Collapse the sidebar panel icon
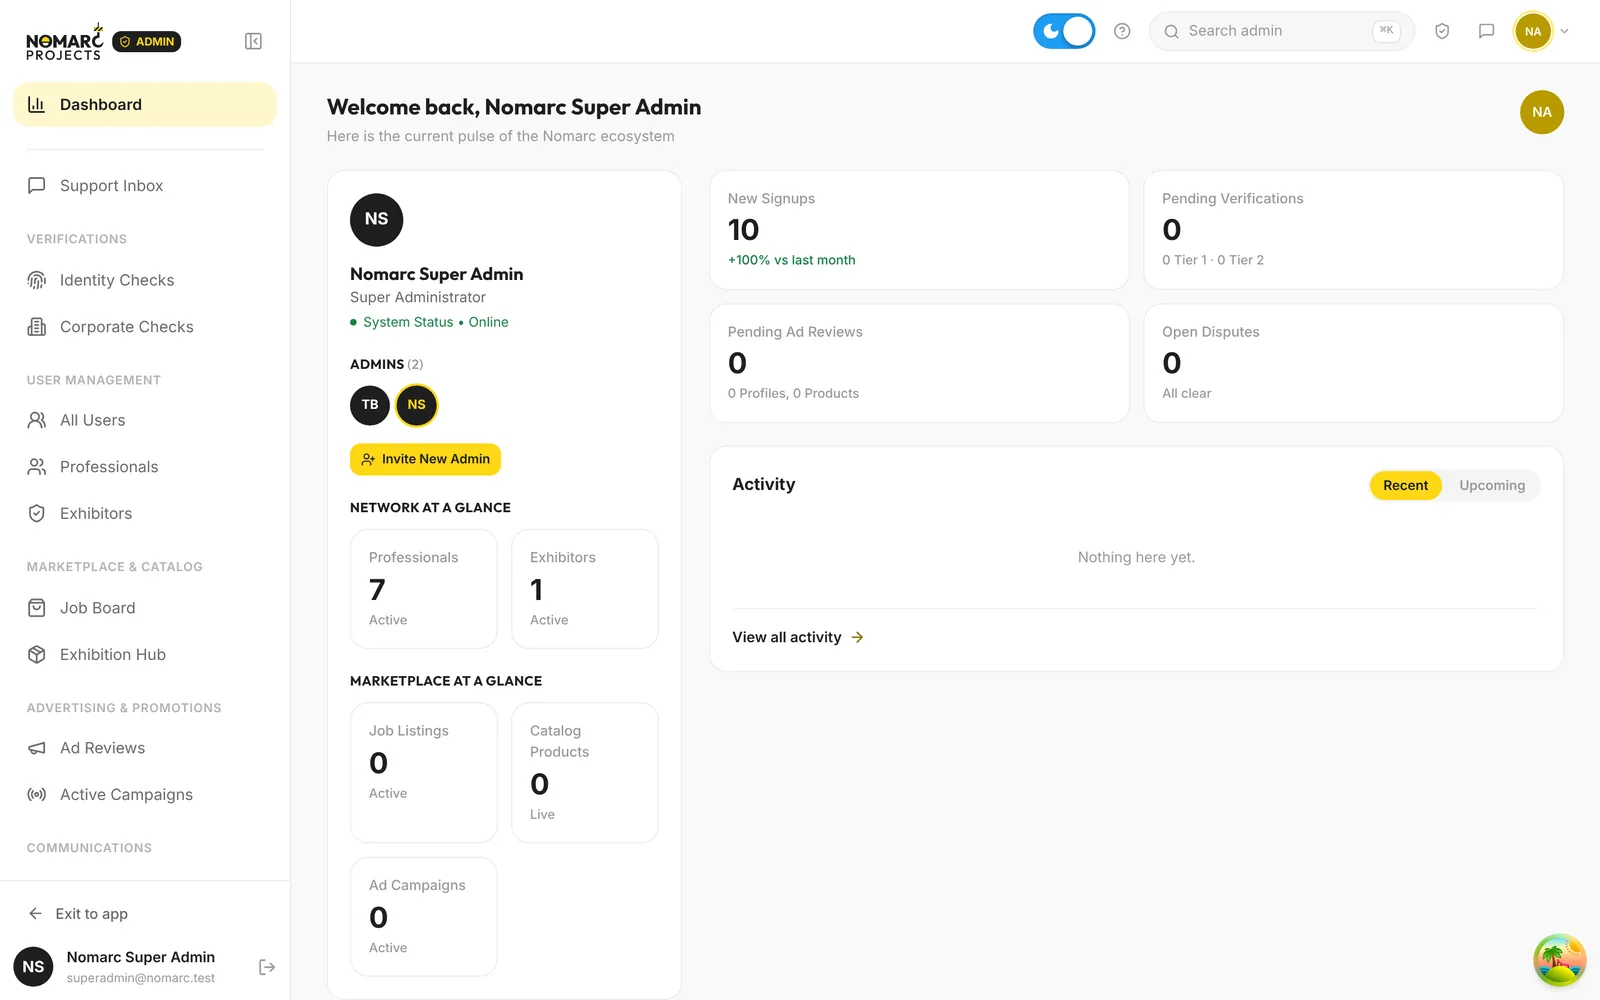Image resolution: width=1600 pixels, height=1000 pixels. point(253,41)
